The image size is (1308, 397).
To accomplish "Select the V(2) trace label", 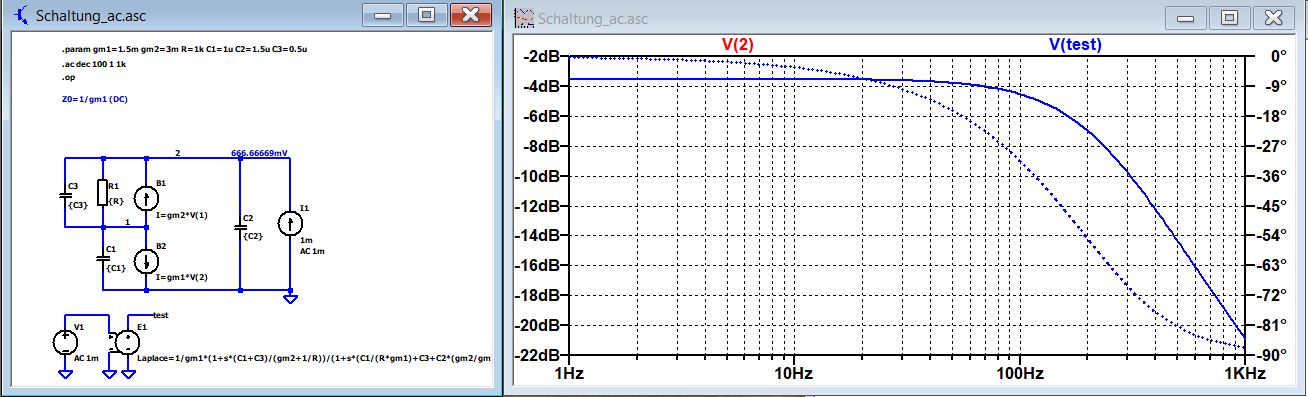I will 738,45.
